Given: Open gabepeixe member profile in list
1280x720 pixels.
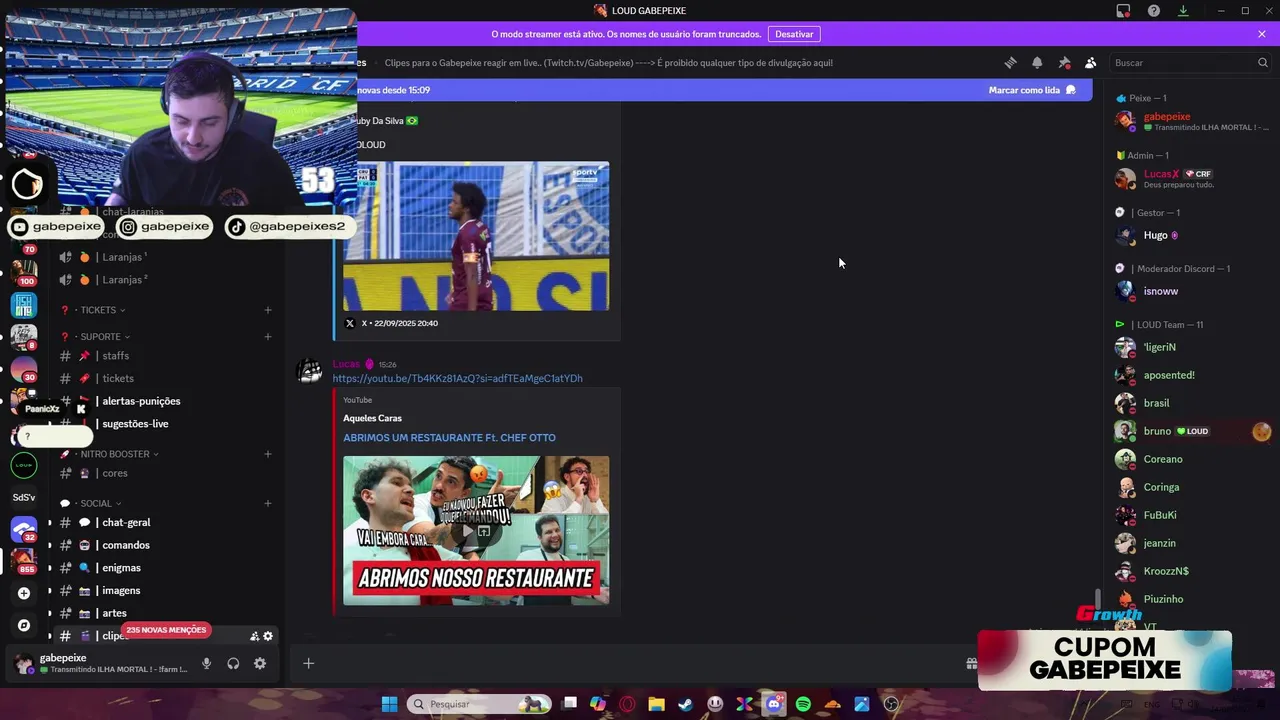Looking at the screenshot, I should click(1192, 121).
